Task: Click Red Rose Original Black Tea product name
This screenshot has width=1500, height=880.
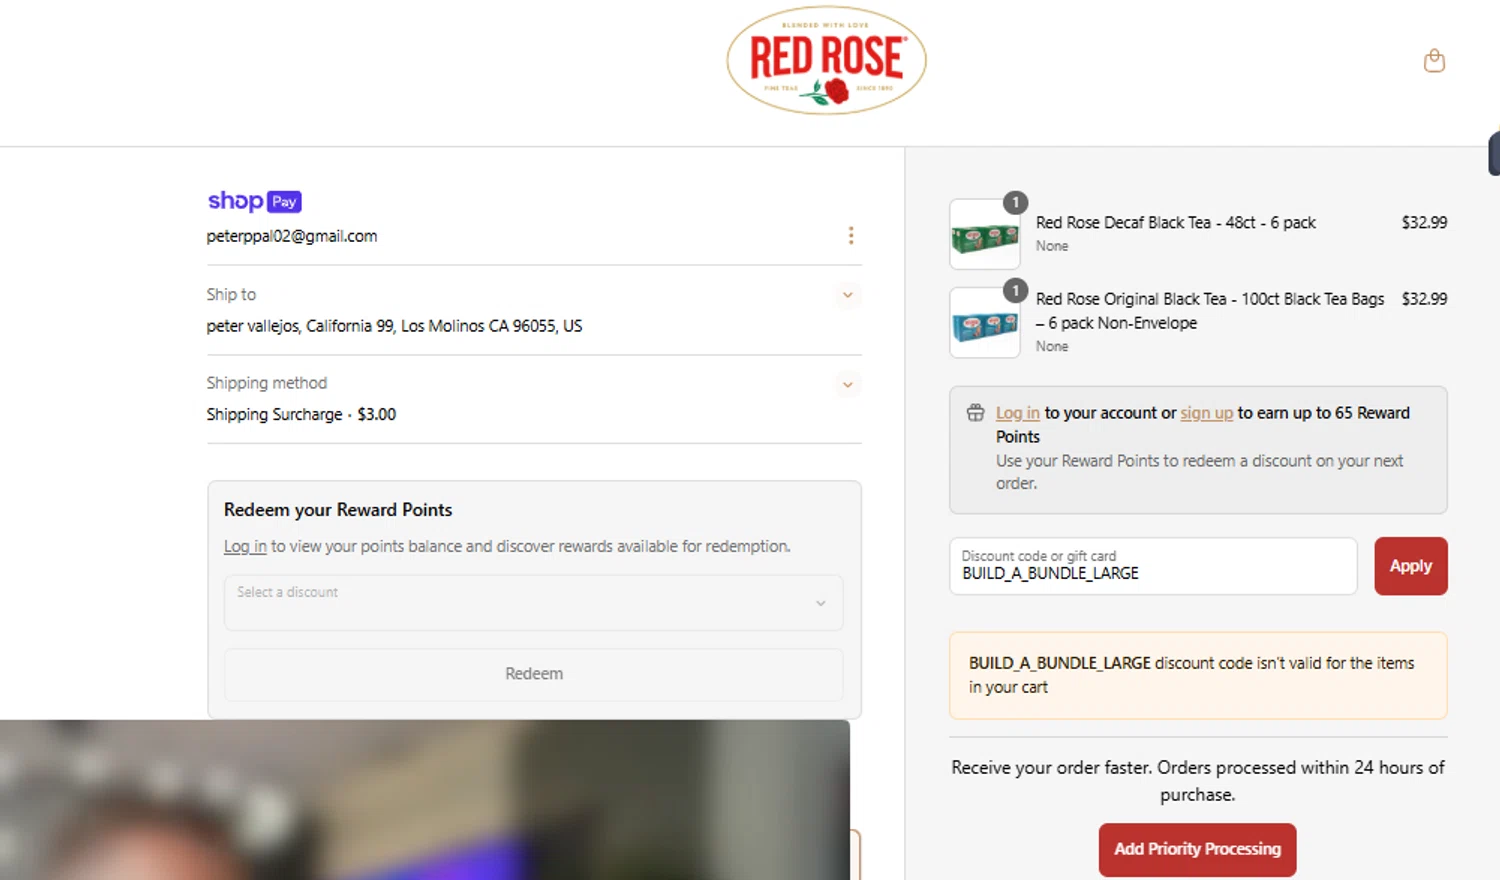Action: [1210, 311]
